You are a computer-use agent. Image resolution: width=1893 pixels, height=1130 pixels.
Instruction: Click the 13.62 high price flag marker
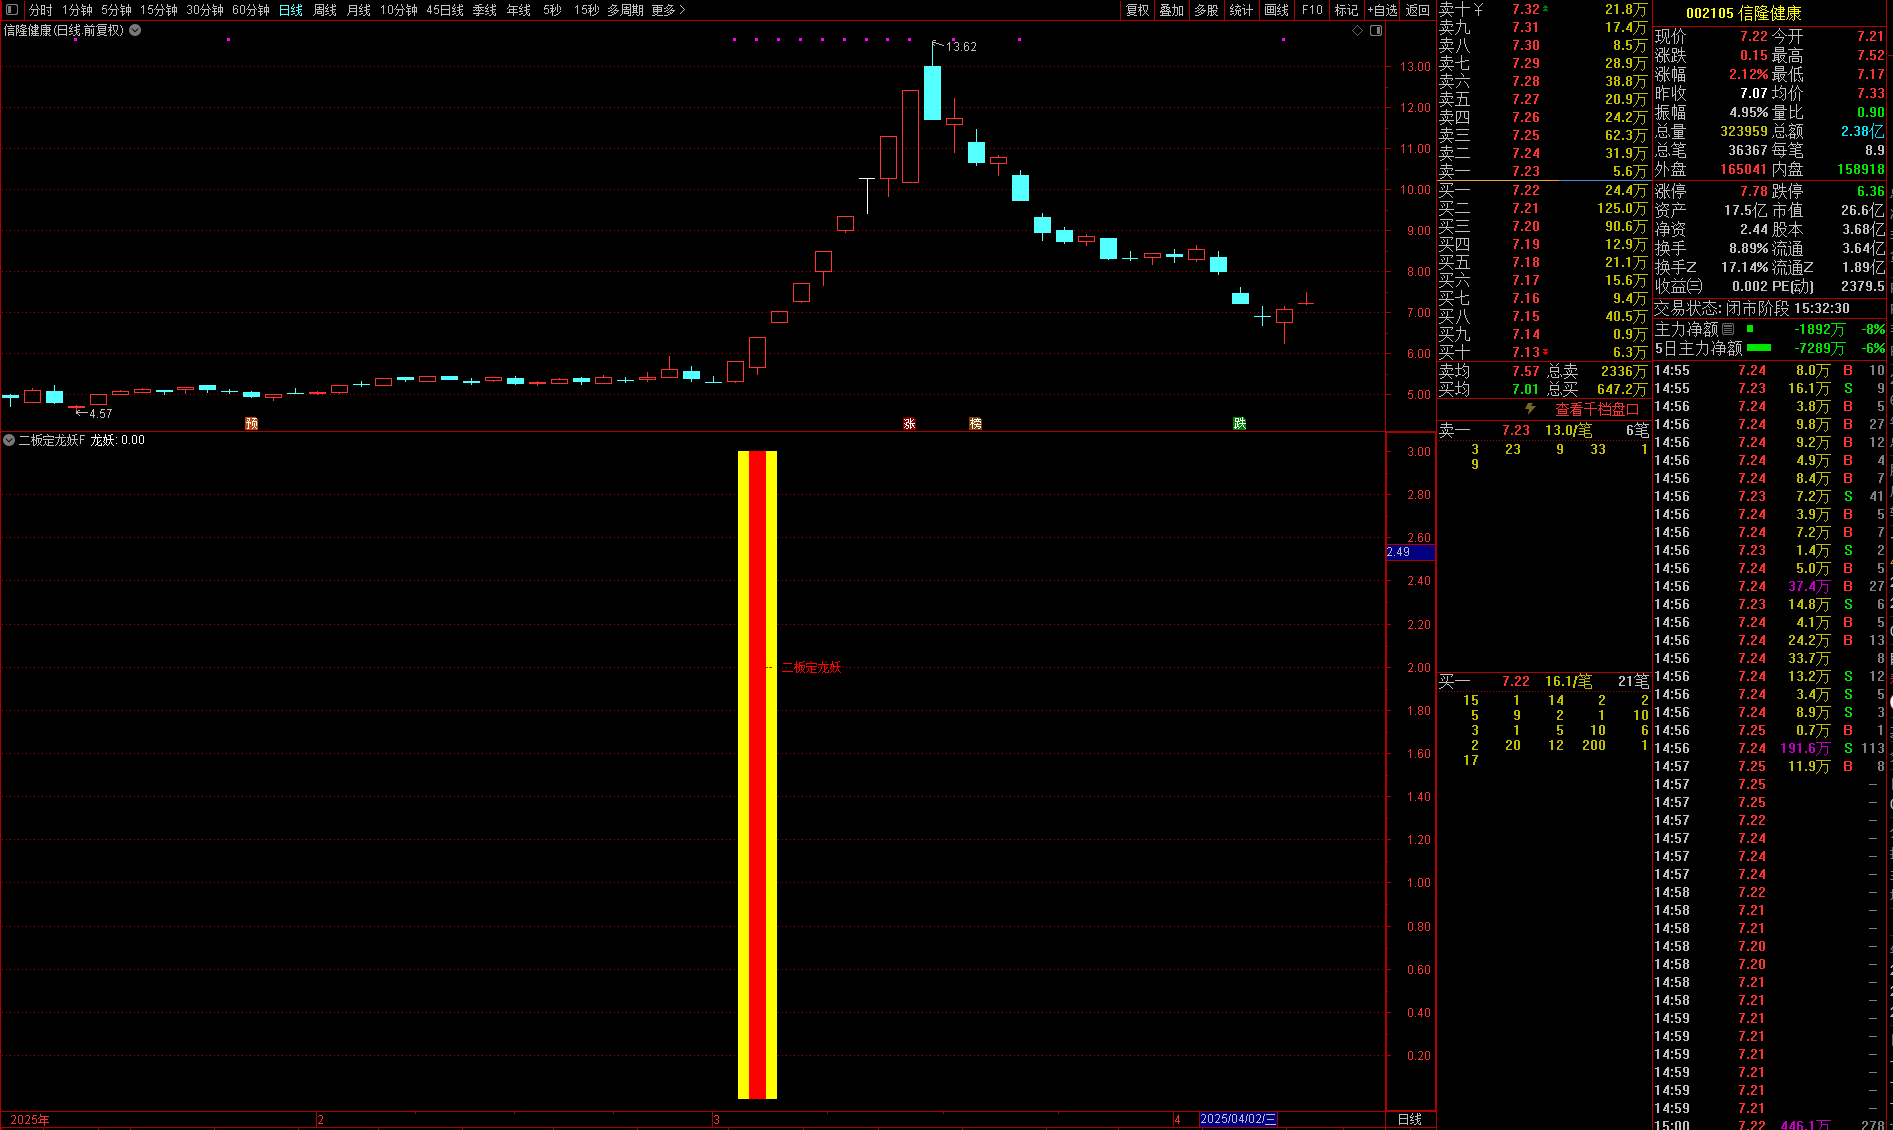click(x=954, y=46)
